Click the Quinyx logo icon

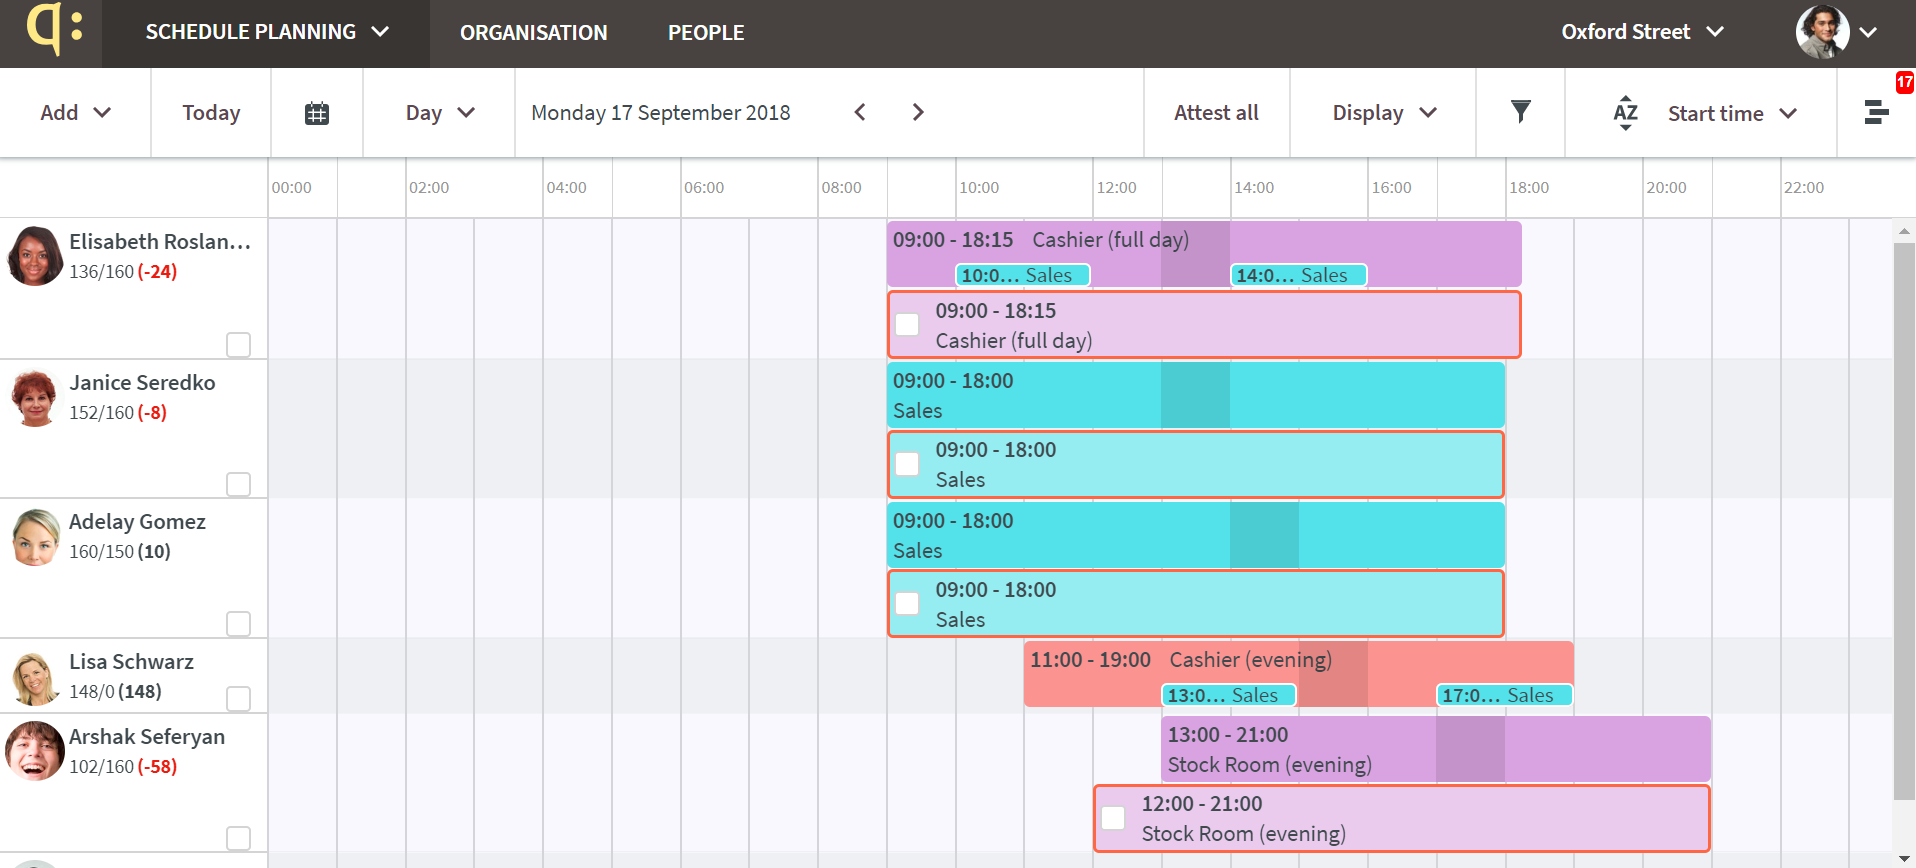(x=54, y=28)
